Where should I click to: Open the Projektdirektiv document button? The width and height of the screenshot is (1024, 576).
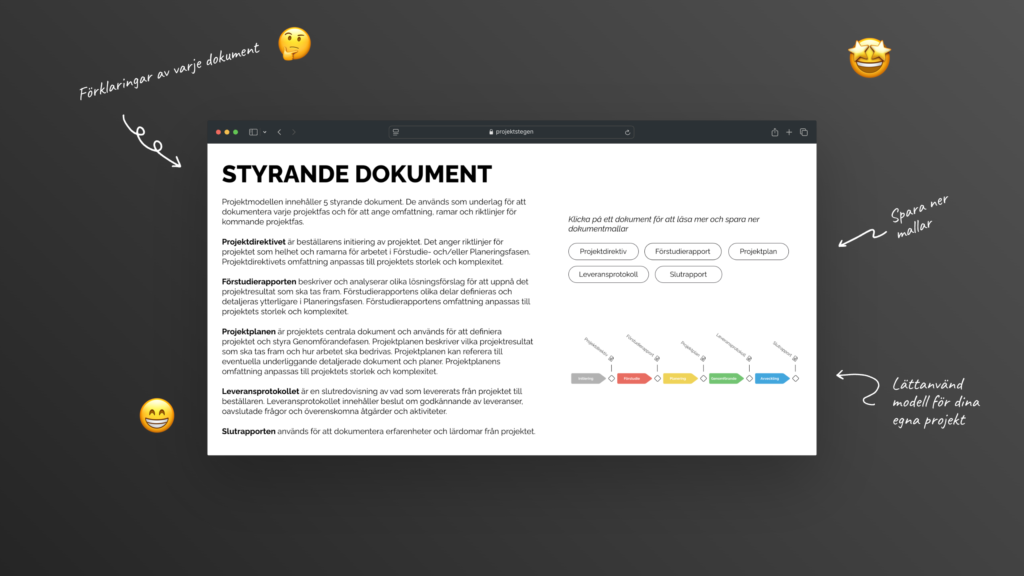tap(603, 252)
